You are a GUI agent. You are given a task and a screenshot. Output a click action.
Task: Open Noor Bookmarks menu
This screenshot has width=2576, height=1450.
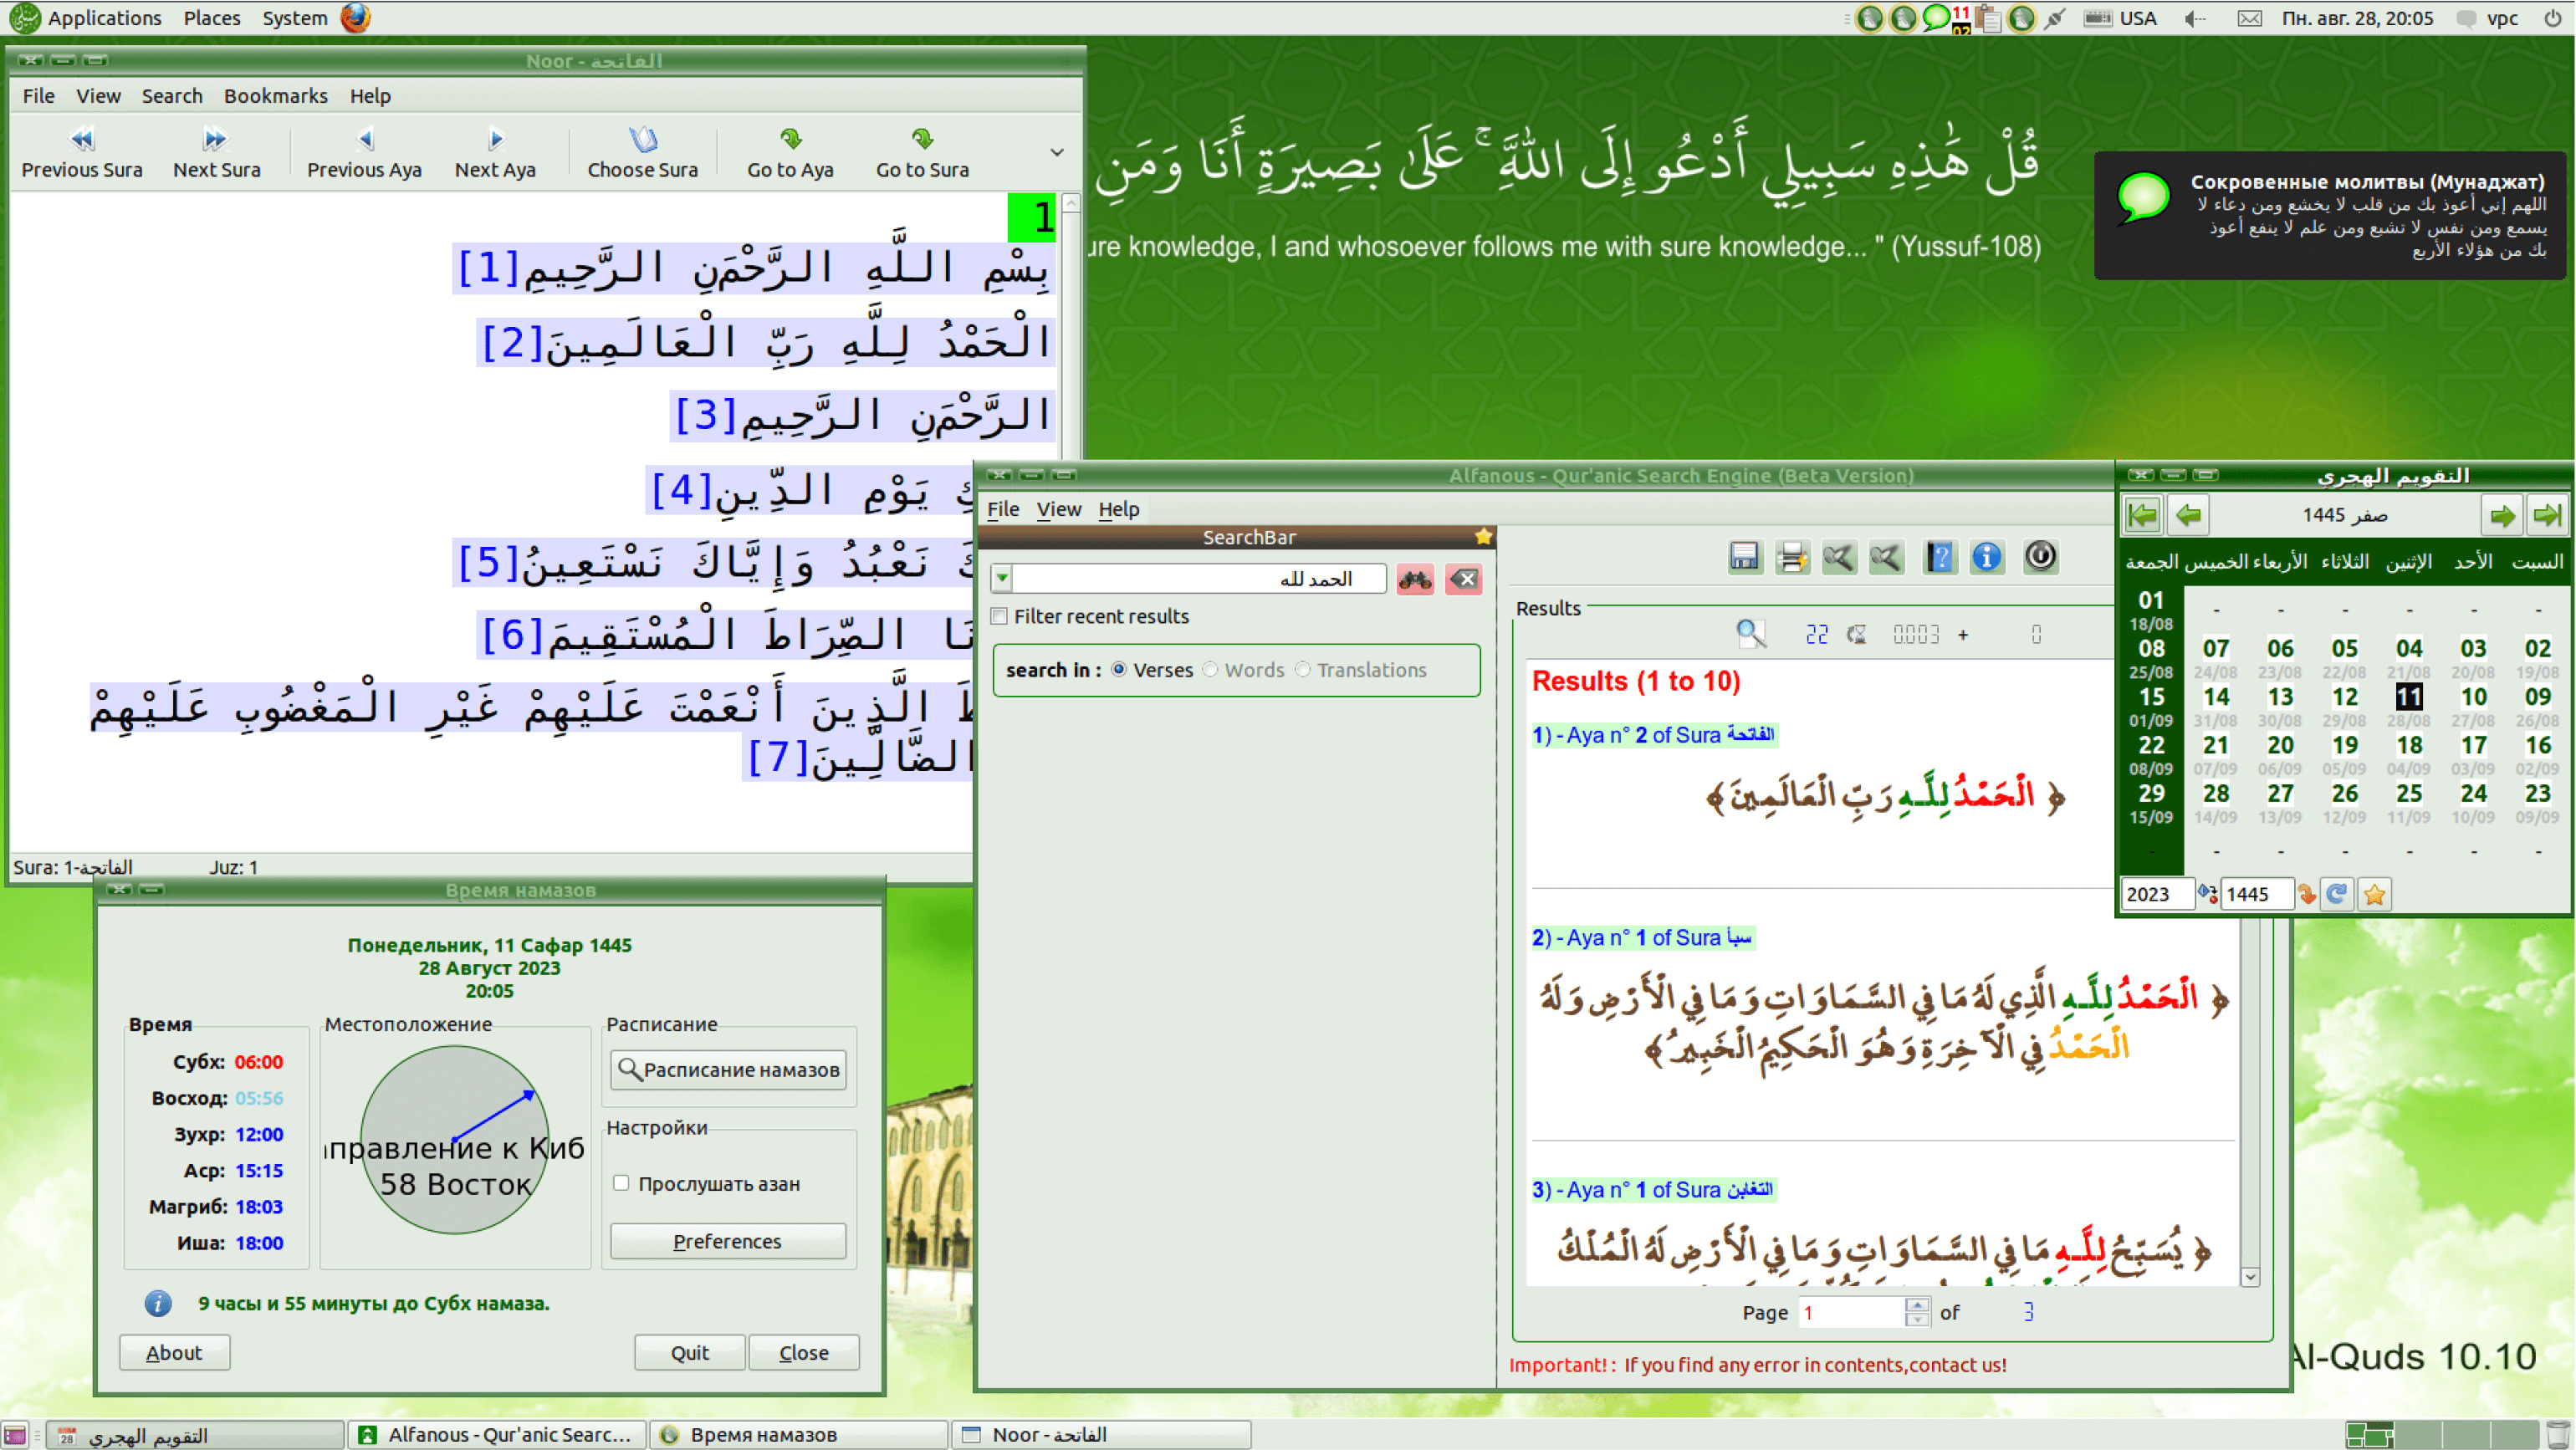[x=275, y=96]
